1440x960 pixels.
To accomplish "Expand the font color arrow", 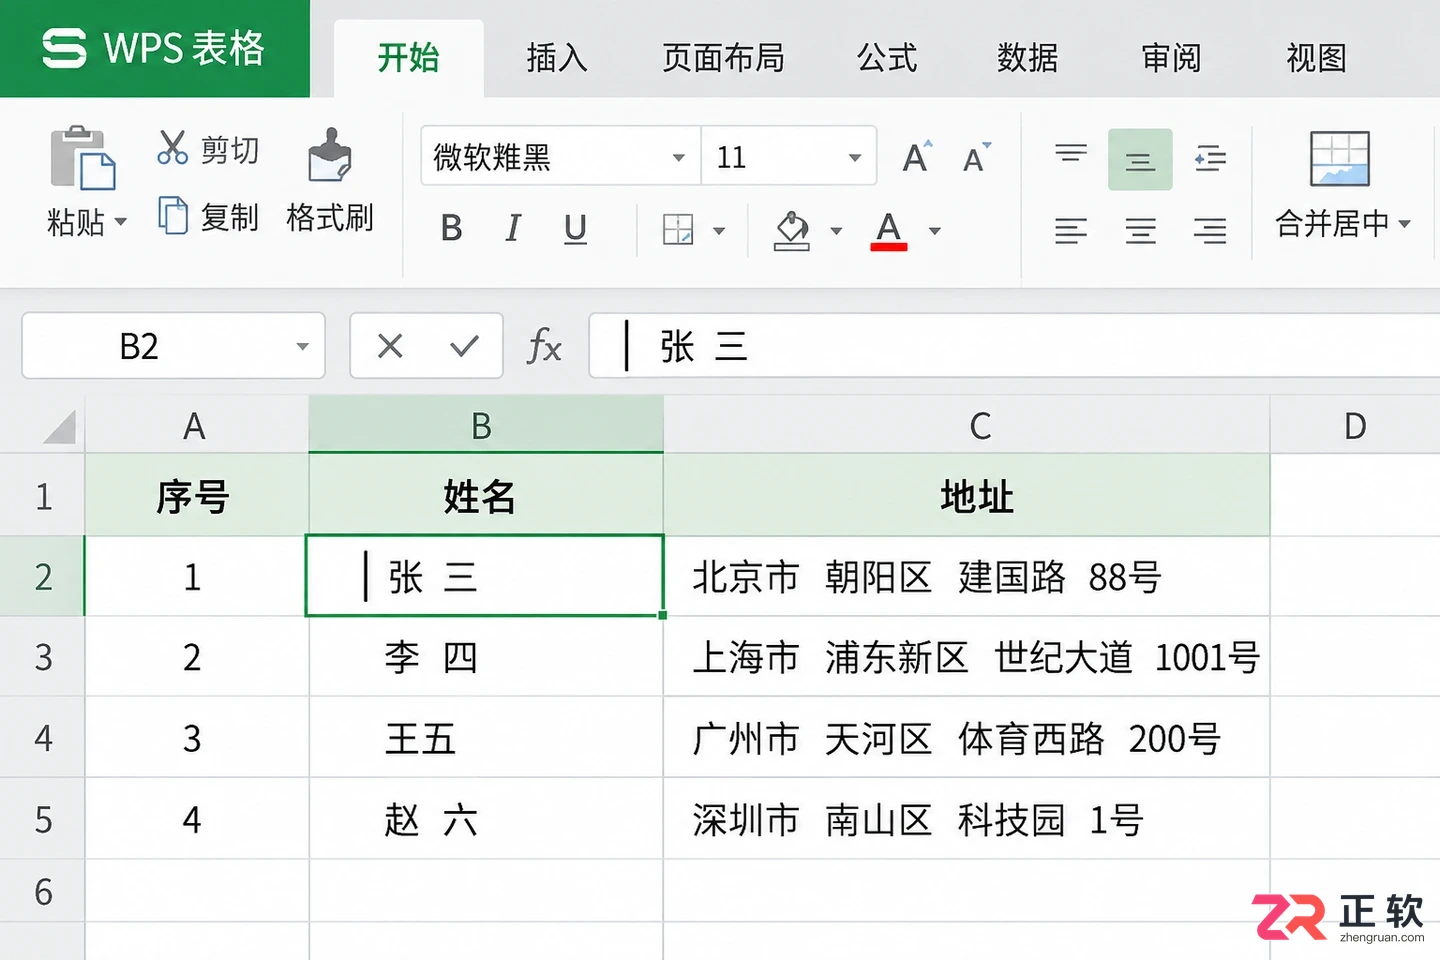I will (x=935, y=231).
